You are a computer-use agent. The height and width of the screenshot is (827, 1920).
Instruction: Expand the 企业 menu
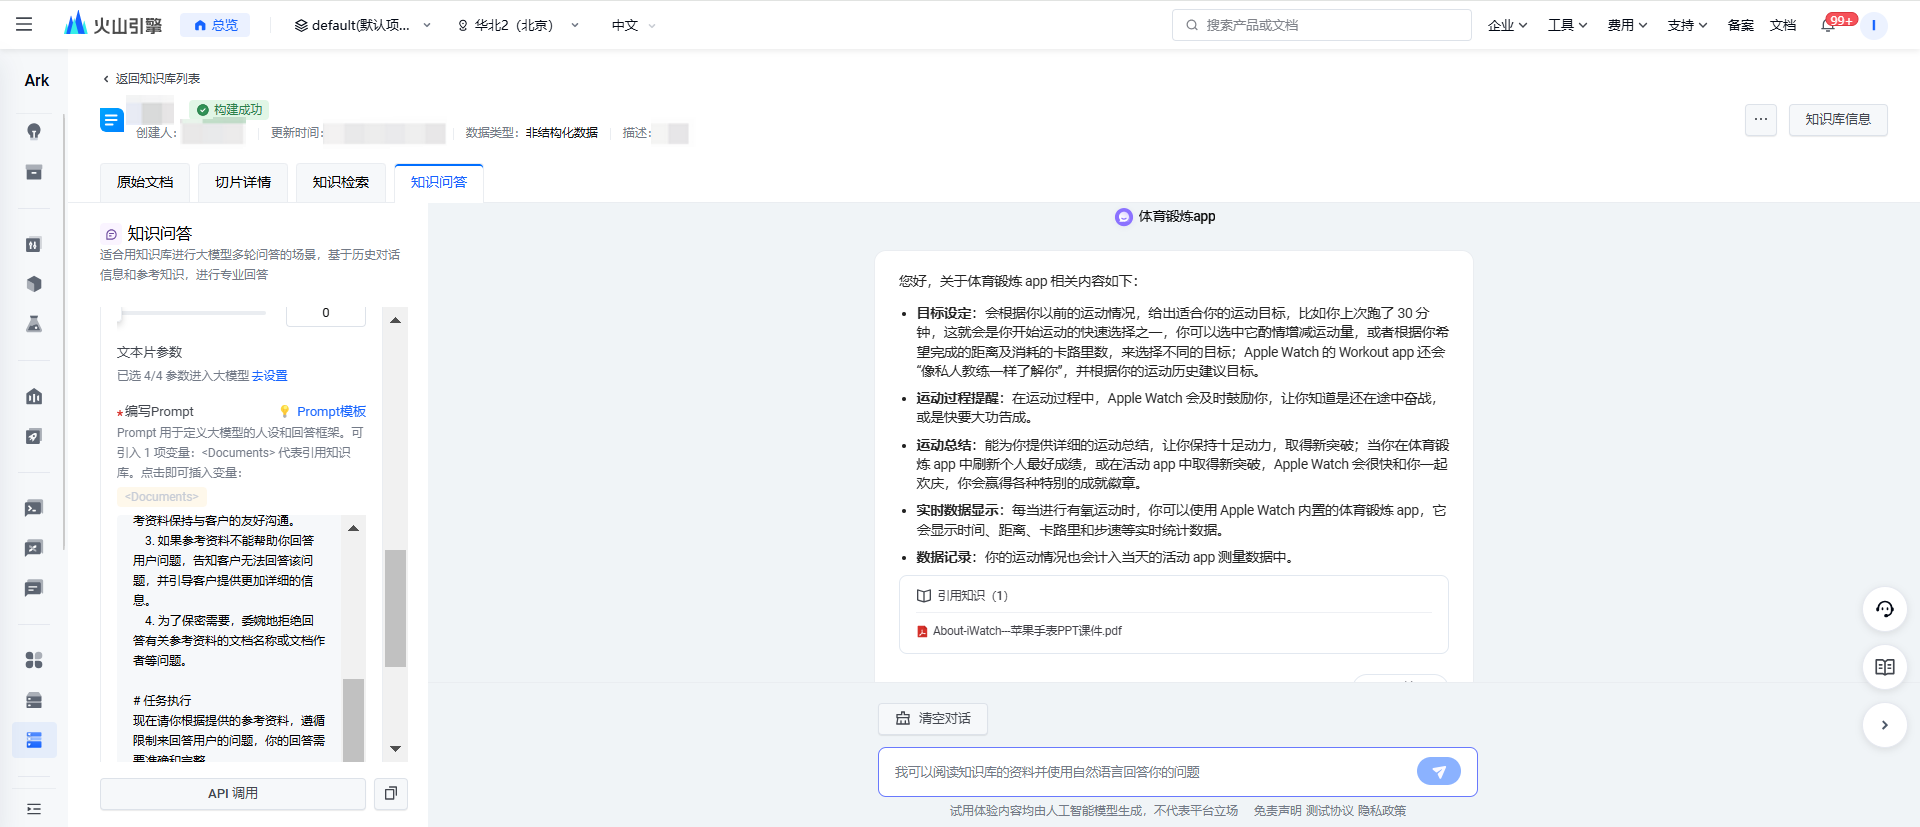[1507, 25]
